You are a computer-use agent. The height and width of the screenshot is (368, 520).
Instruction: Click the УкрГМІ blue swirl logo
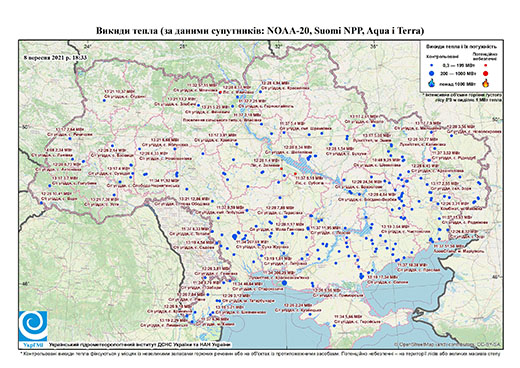pos(33,329)
